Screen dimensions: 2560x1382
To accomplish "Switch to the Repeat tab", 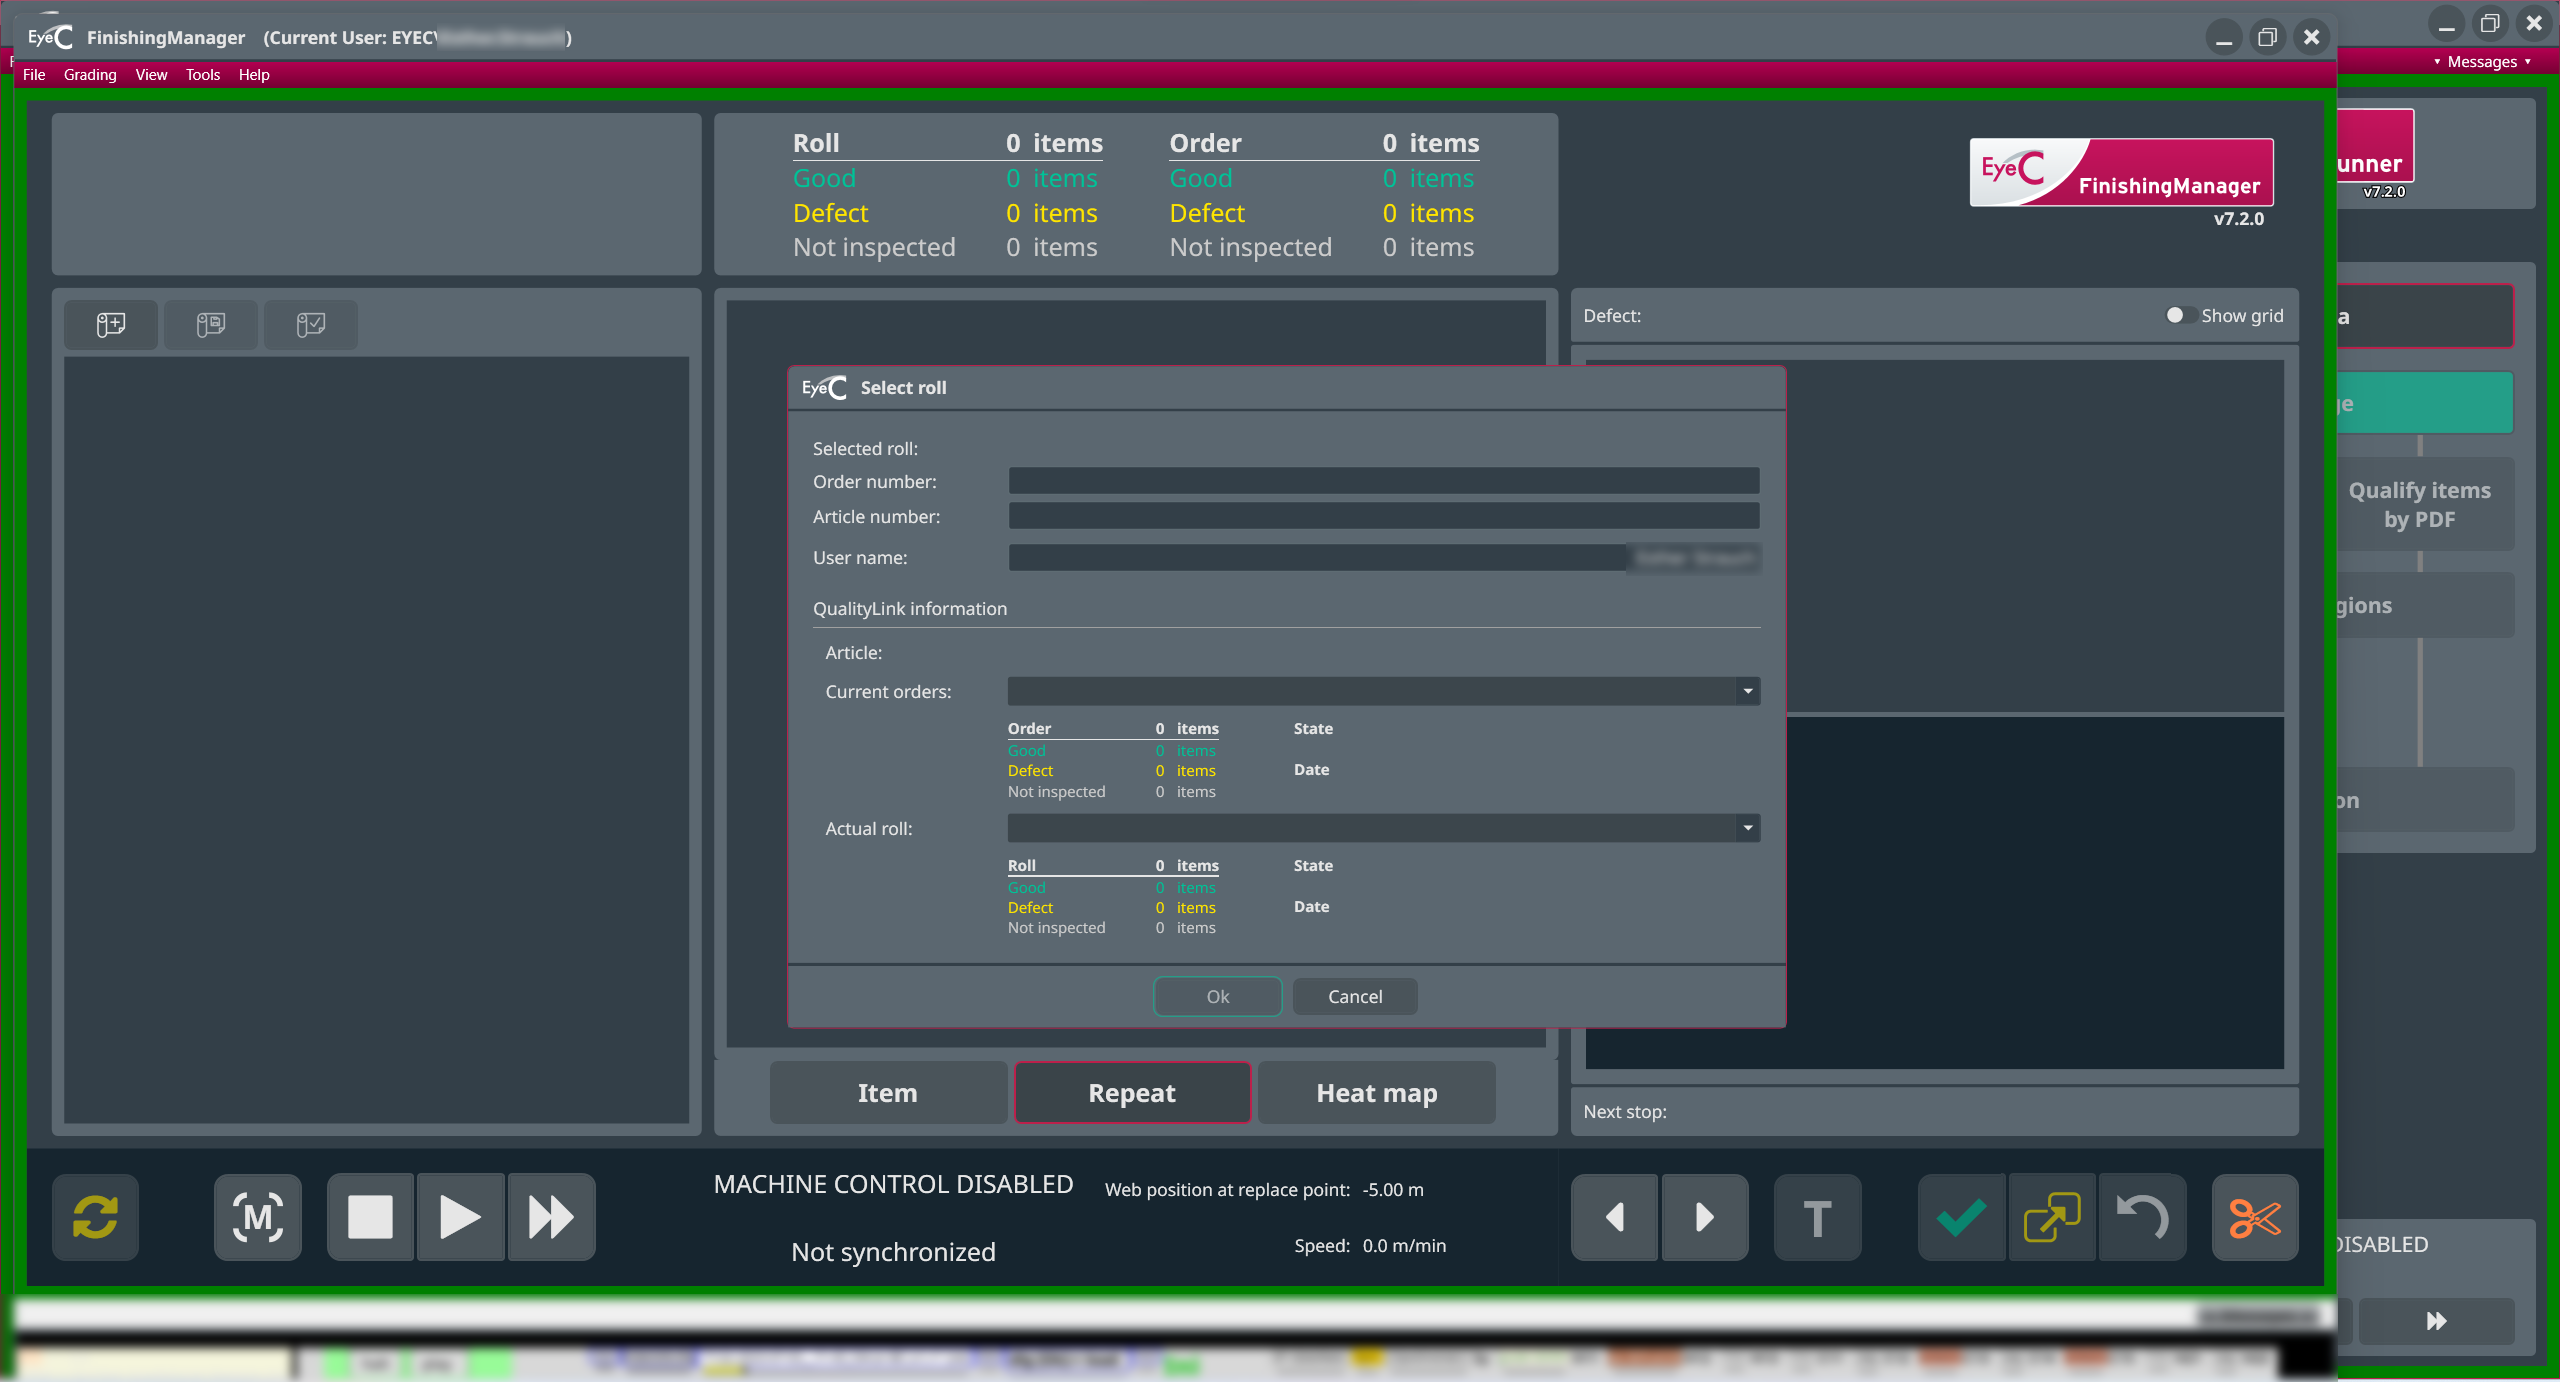I will click(1132, 1093).
